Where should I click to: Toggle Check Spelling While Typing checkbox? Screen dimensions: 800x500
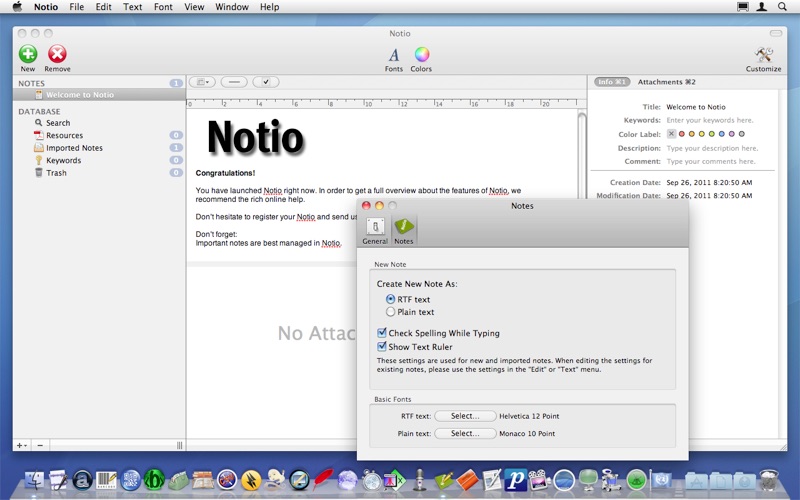(x=382, y=333)
